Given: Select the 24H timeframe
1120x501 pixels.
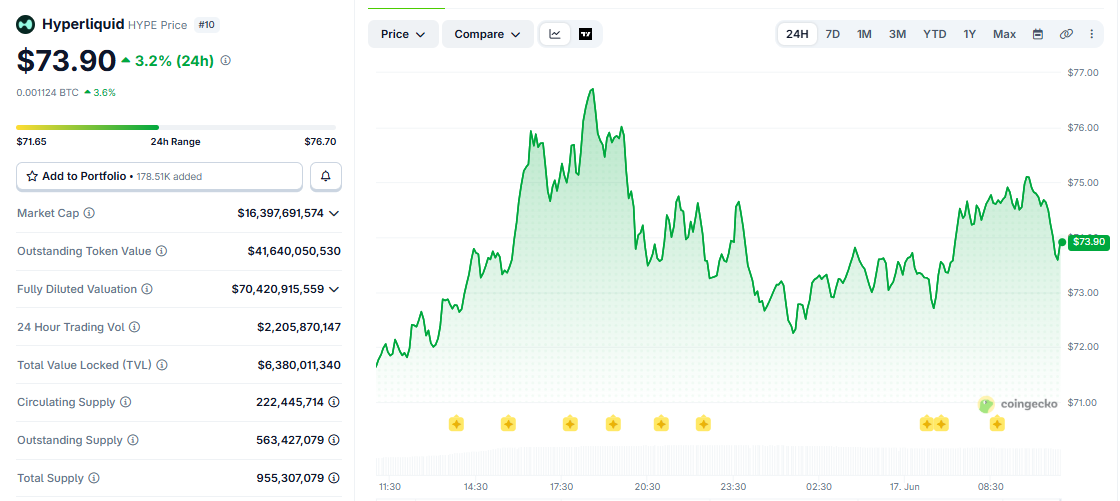Looking at the screenshot, I should (797, 34).
